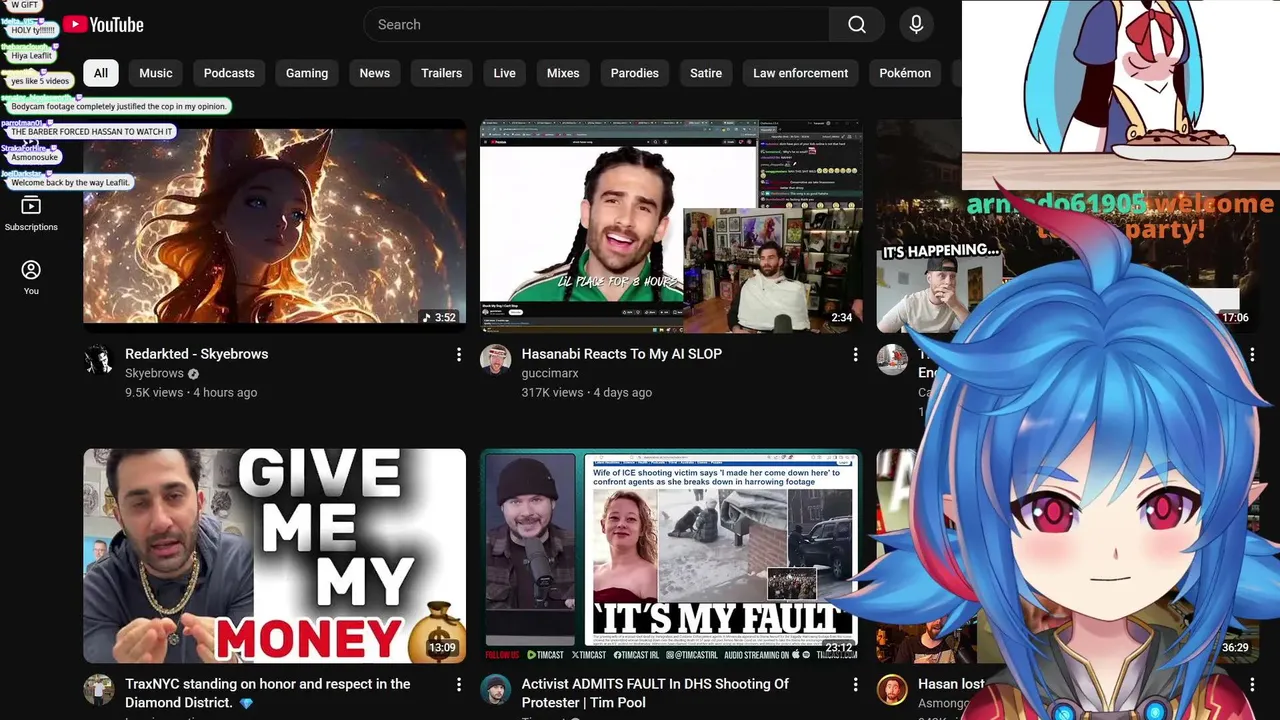Select the Mixes filter chip
Image resolution: width=1280 pixels, height=720 pixels.
tap(563, 73)
